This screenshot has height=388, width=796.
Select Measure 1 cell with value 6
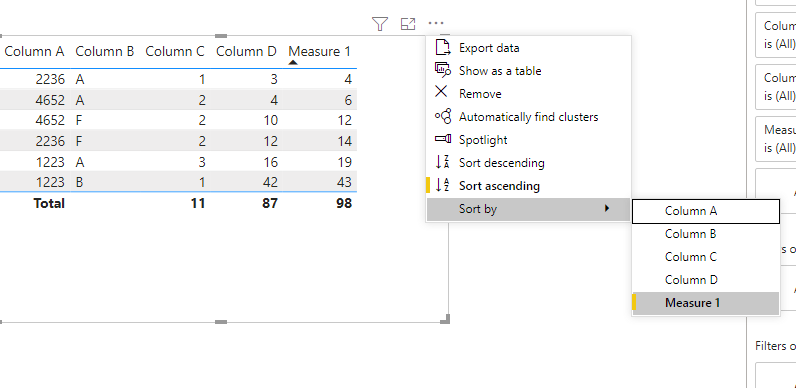click(348, 100)
